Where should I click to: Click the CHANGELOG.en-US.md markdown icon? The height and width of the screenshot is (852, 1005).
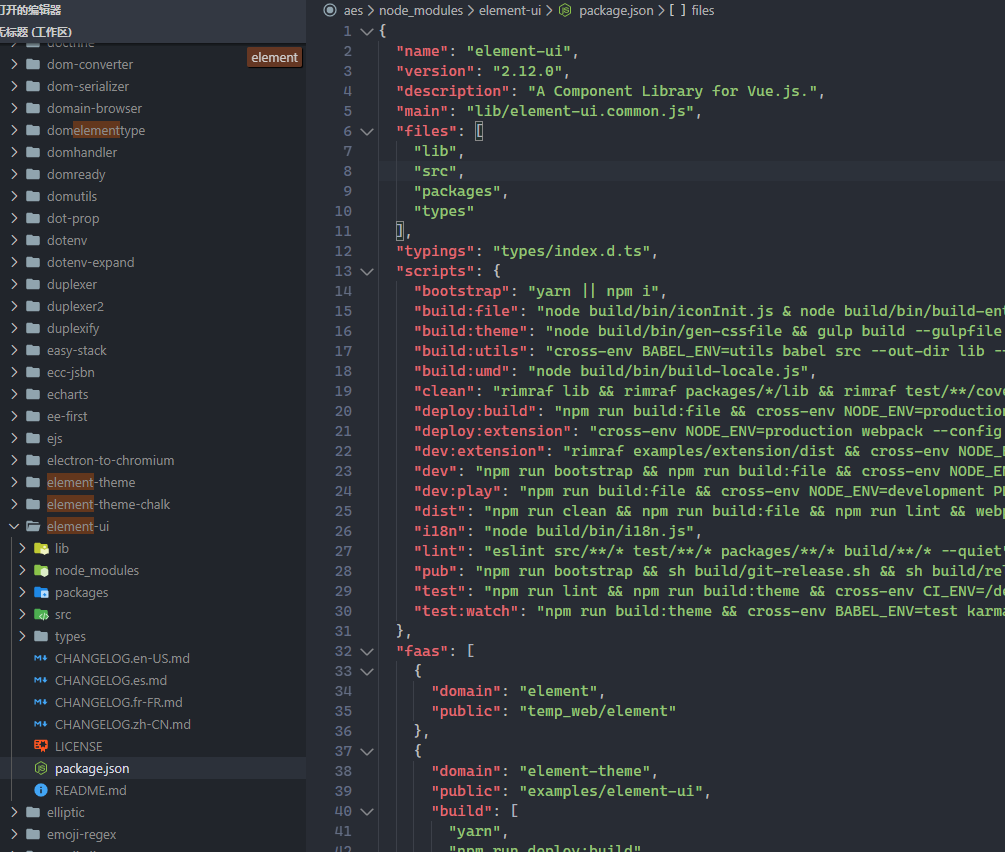(x=41, y=658)
